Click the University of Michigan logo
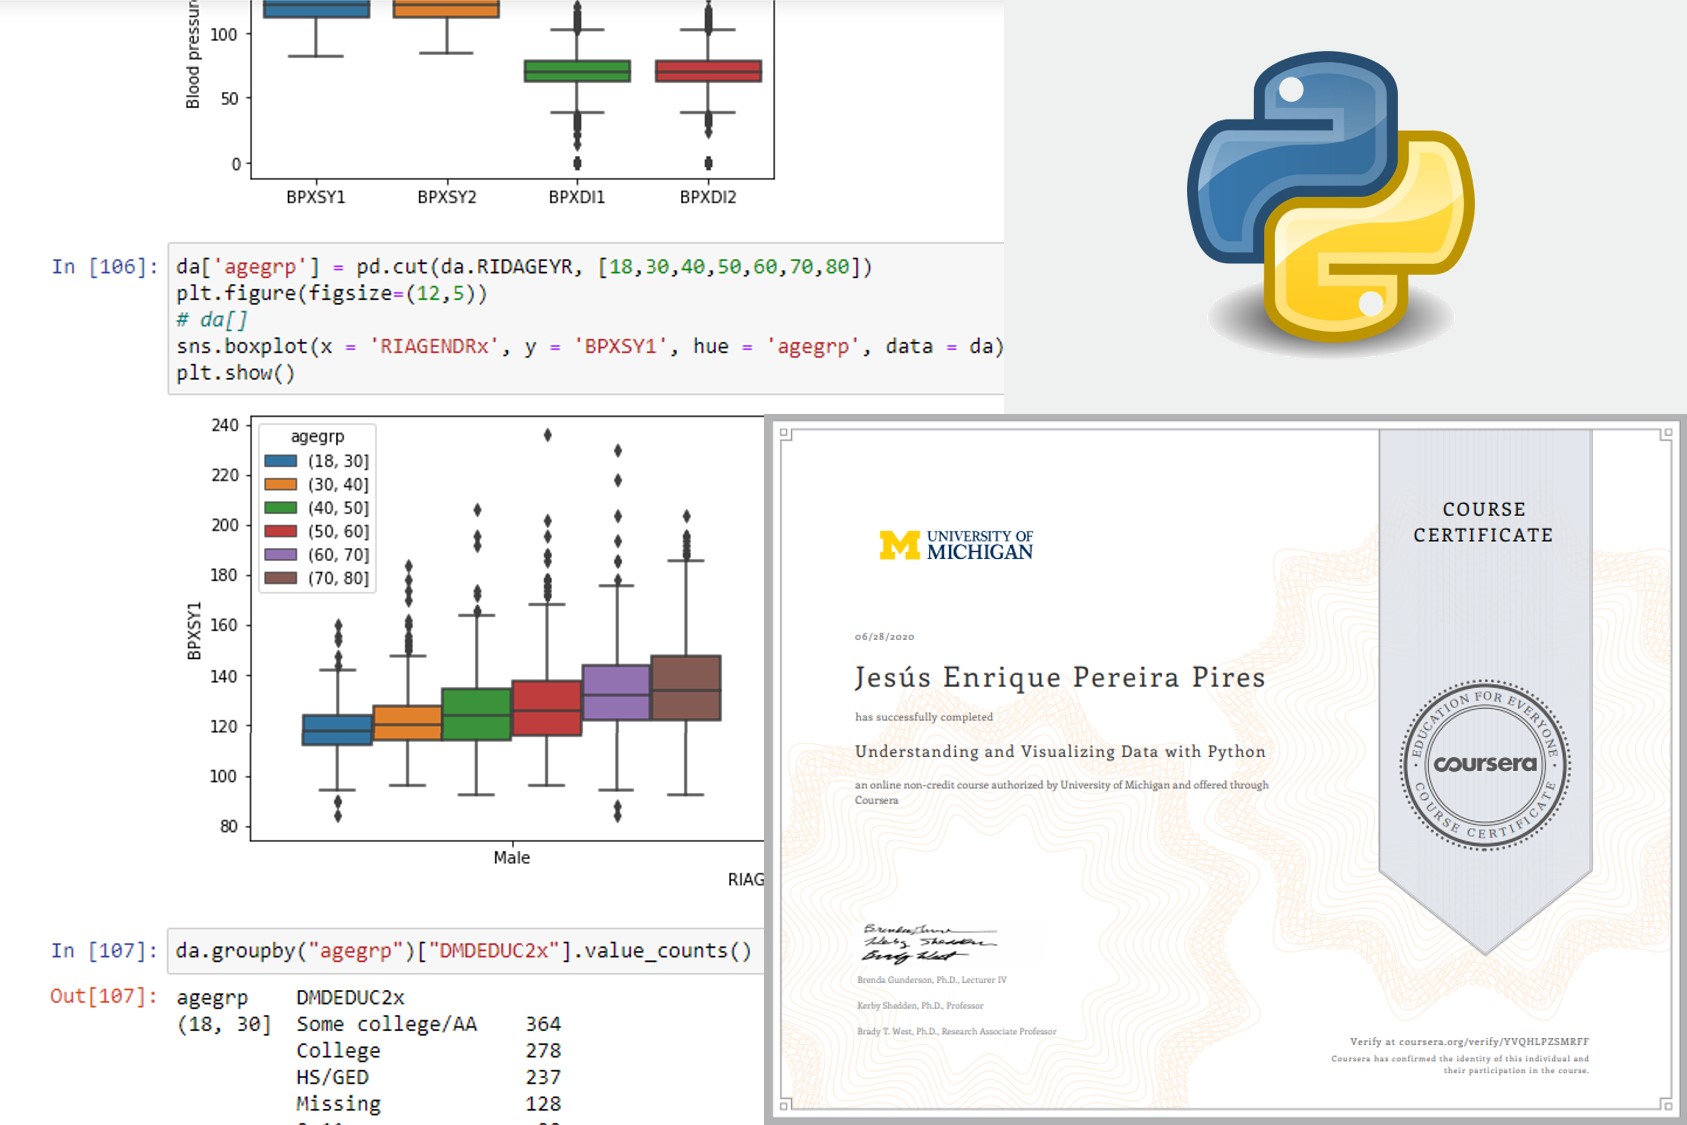Image resolution: width=1687 pixels, height=1125 pixels. (x=956, y=545)
